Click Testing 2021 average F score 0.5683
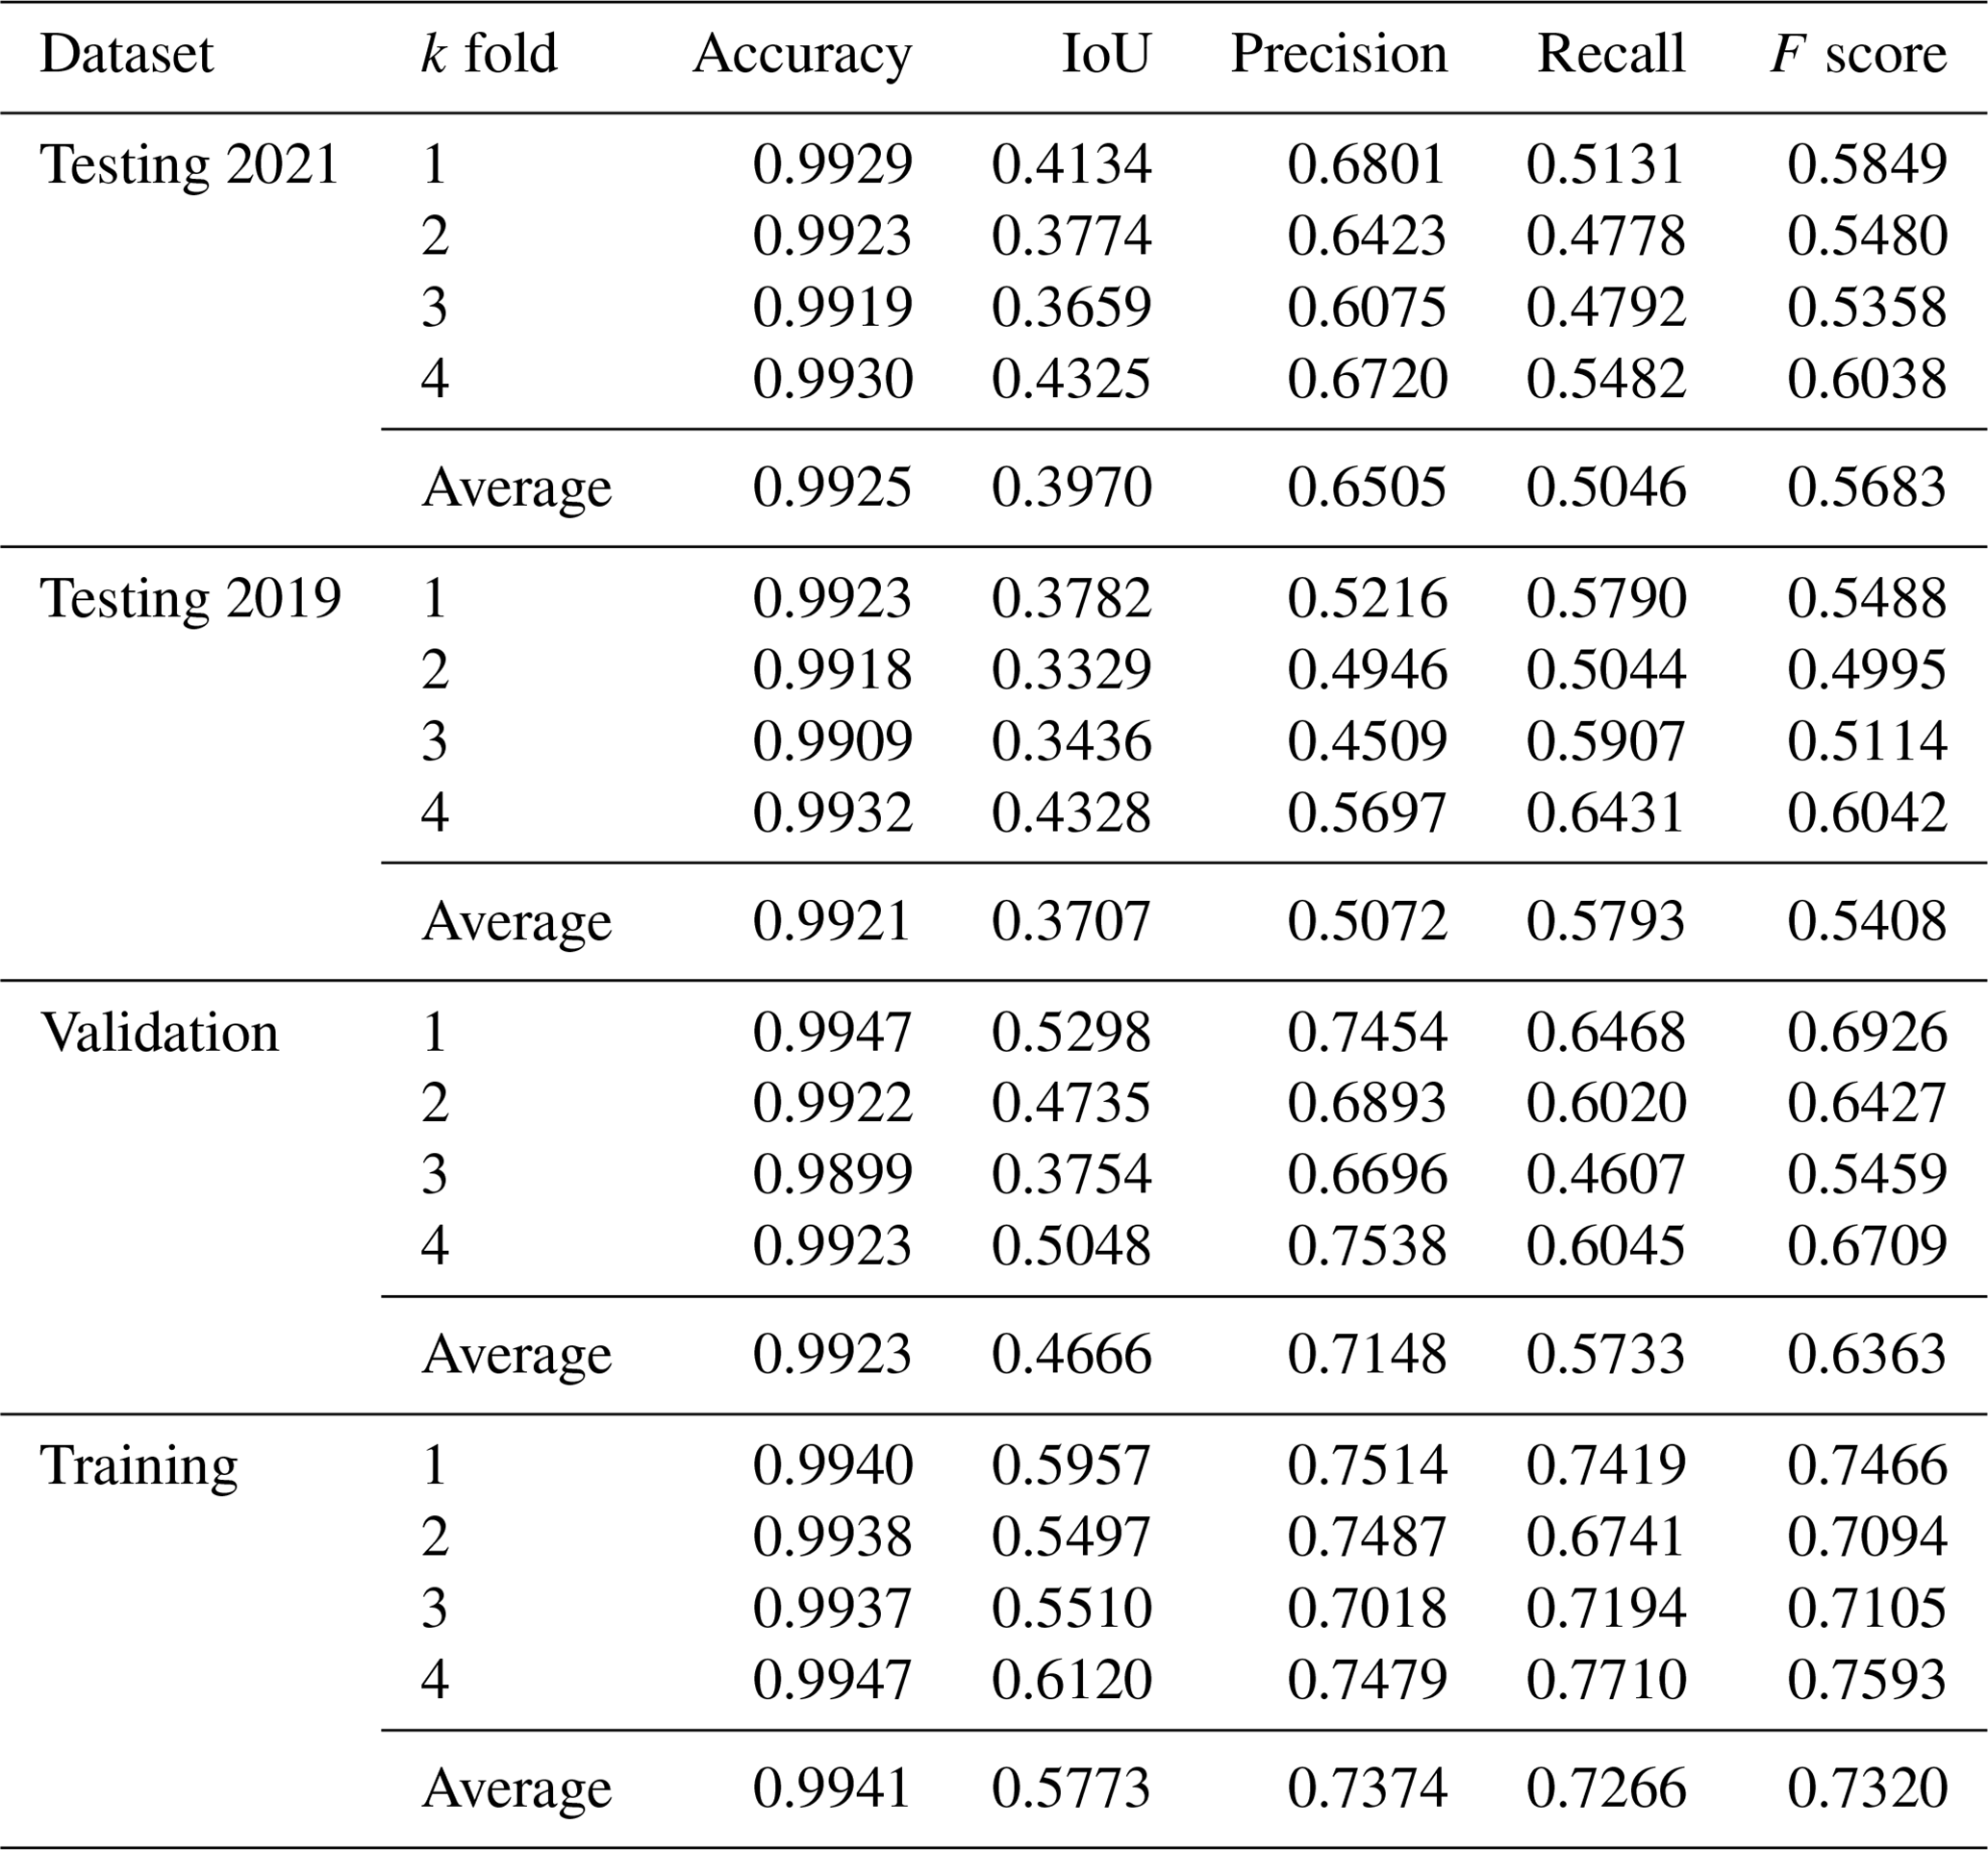Screen dimensions: 1988x1850 1866,488
